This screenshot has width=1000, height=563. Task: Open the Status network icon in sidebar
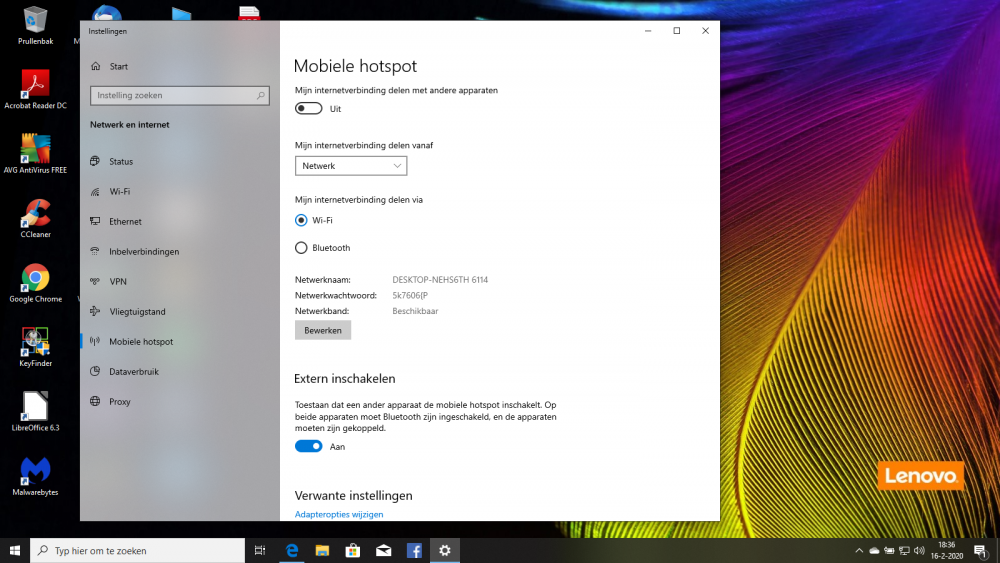95,162
